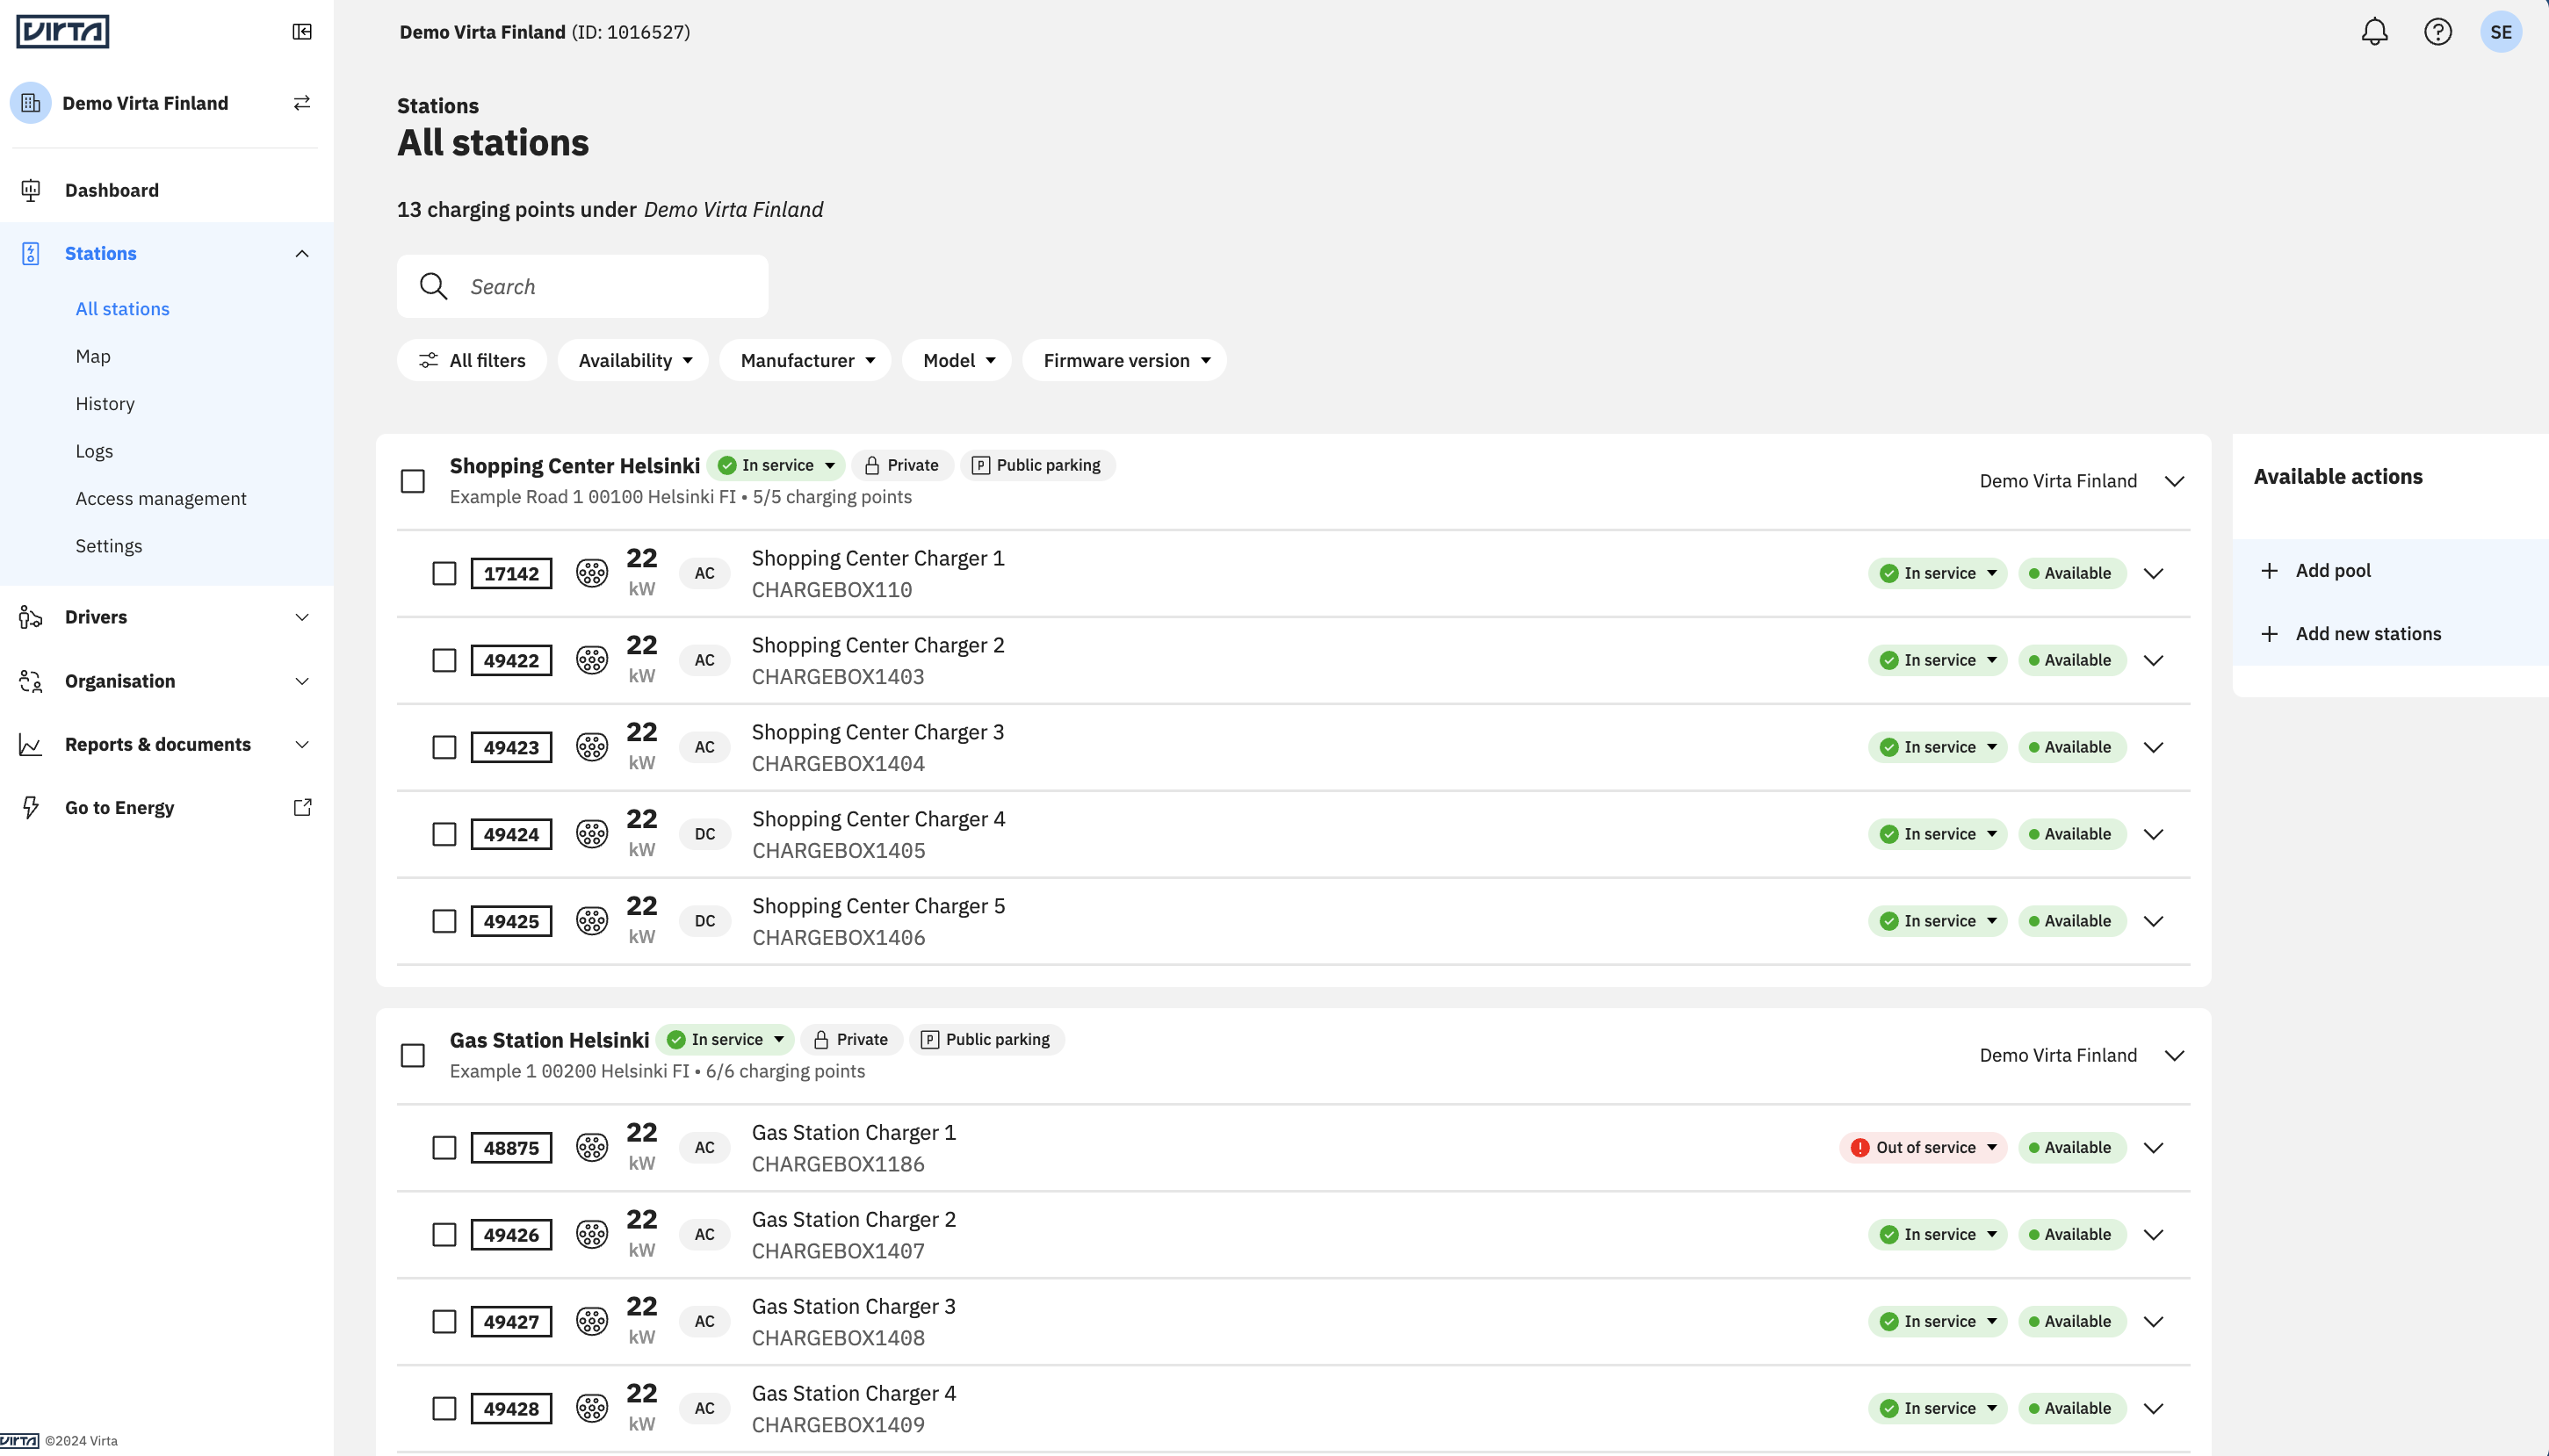2549x1456 pixels.
Task: Tick the checkbox for charger 49426
Action: click(x=444, y=1235)
